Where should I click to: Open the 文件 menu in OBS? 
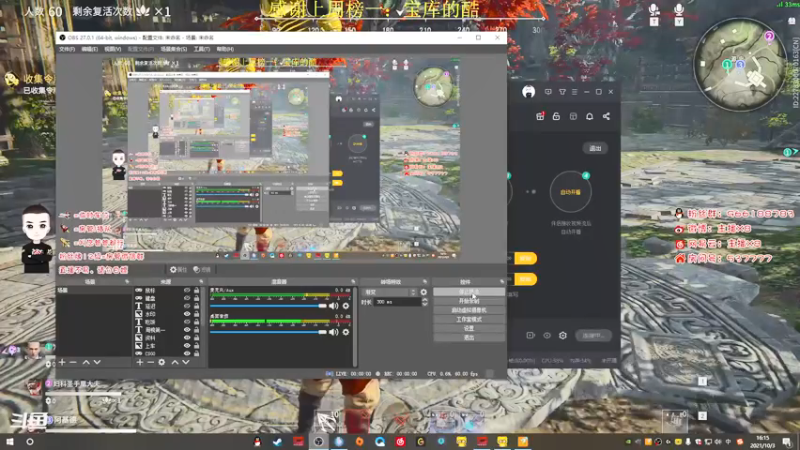[67, 49]
